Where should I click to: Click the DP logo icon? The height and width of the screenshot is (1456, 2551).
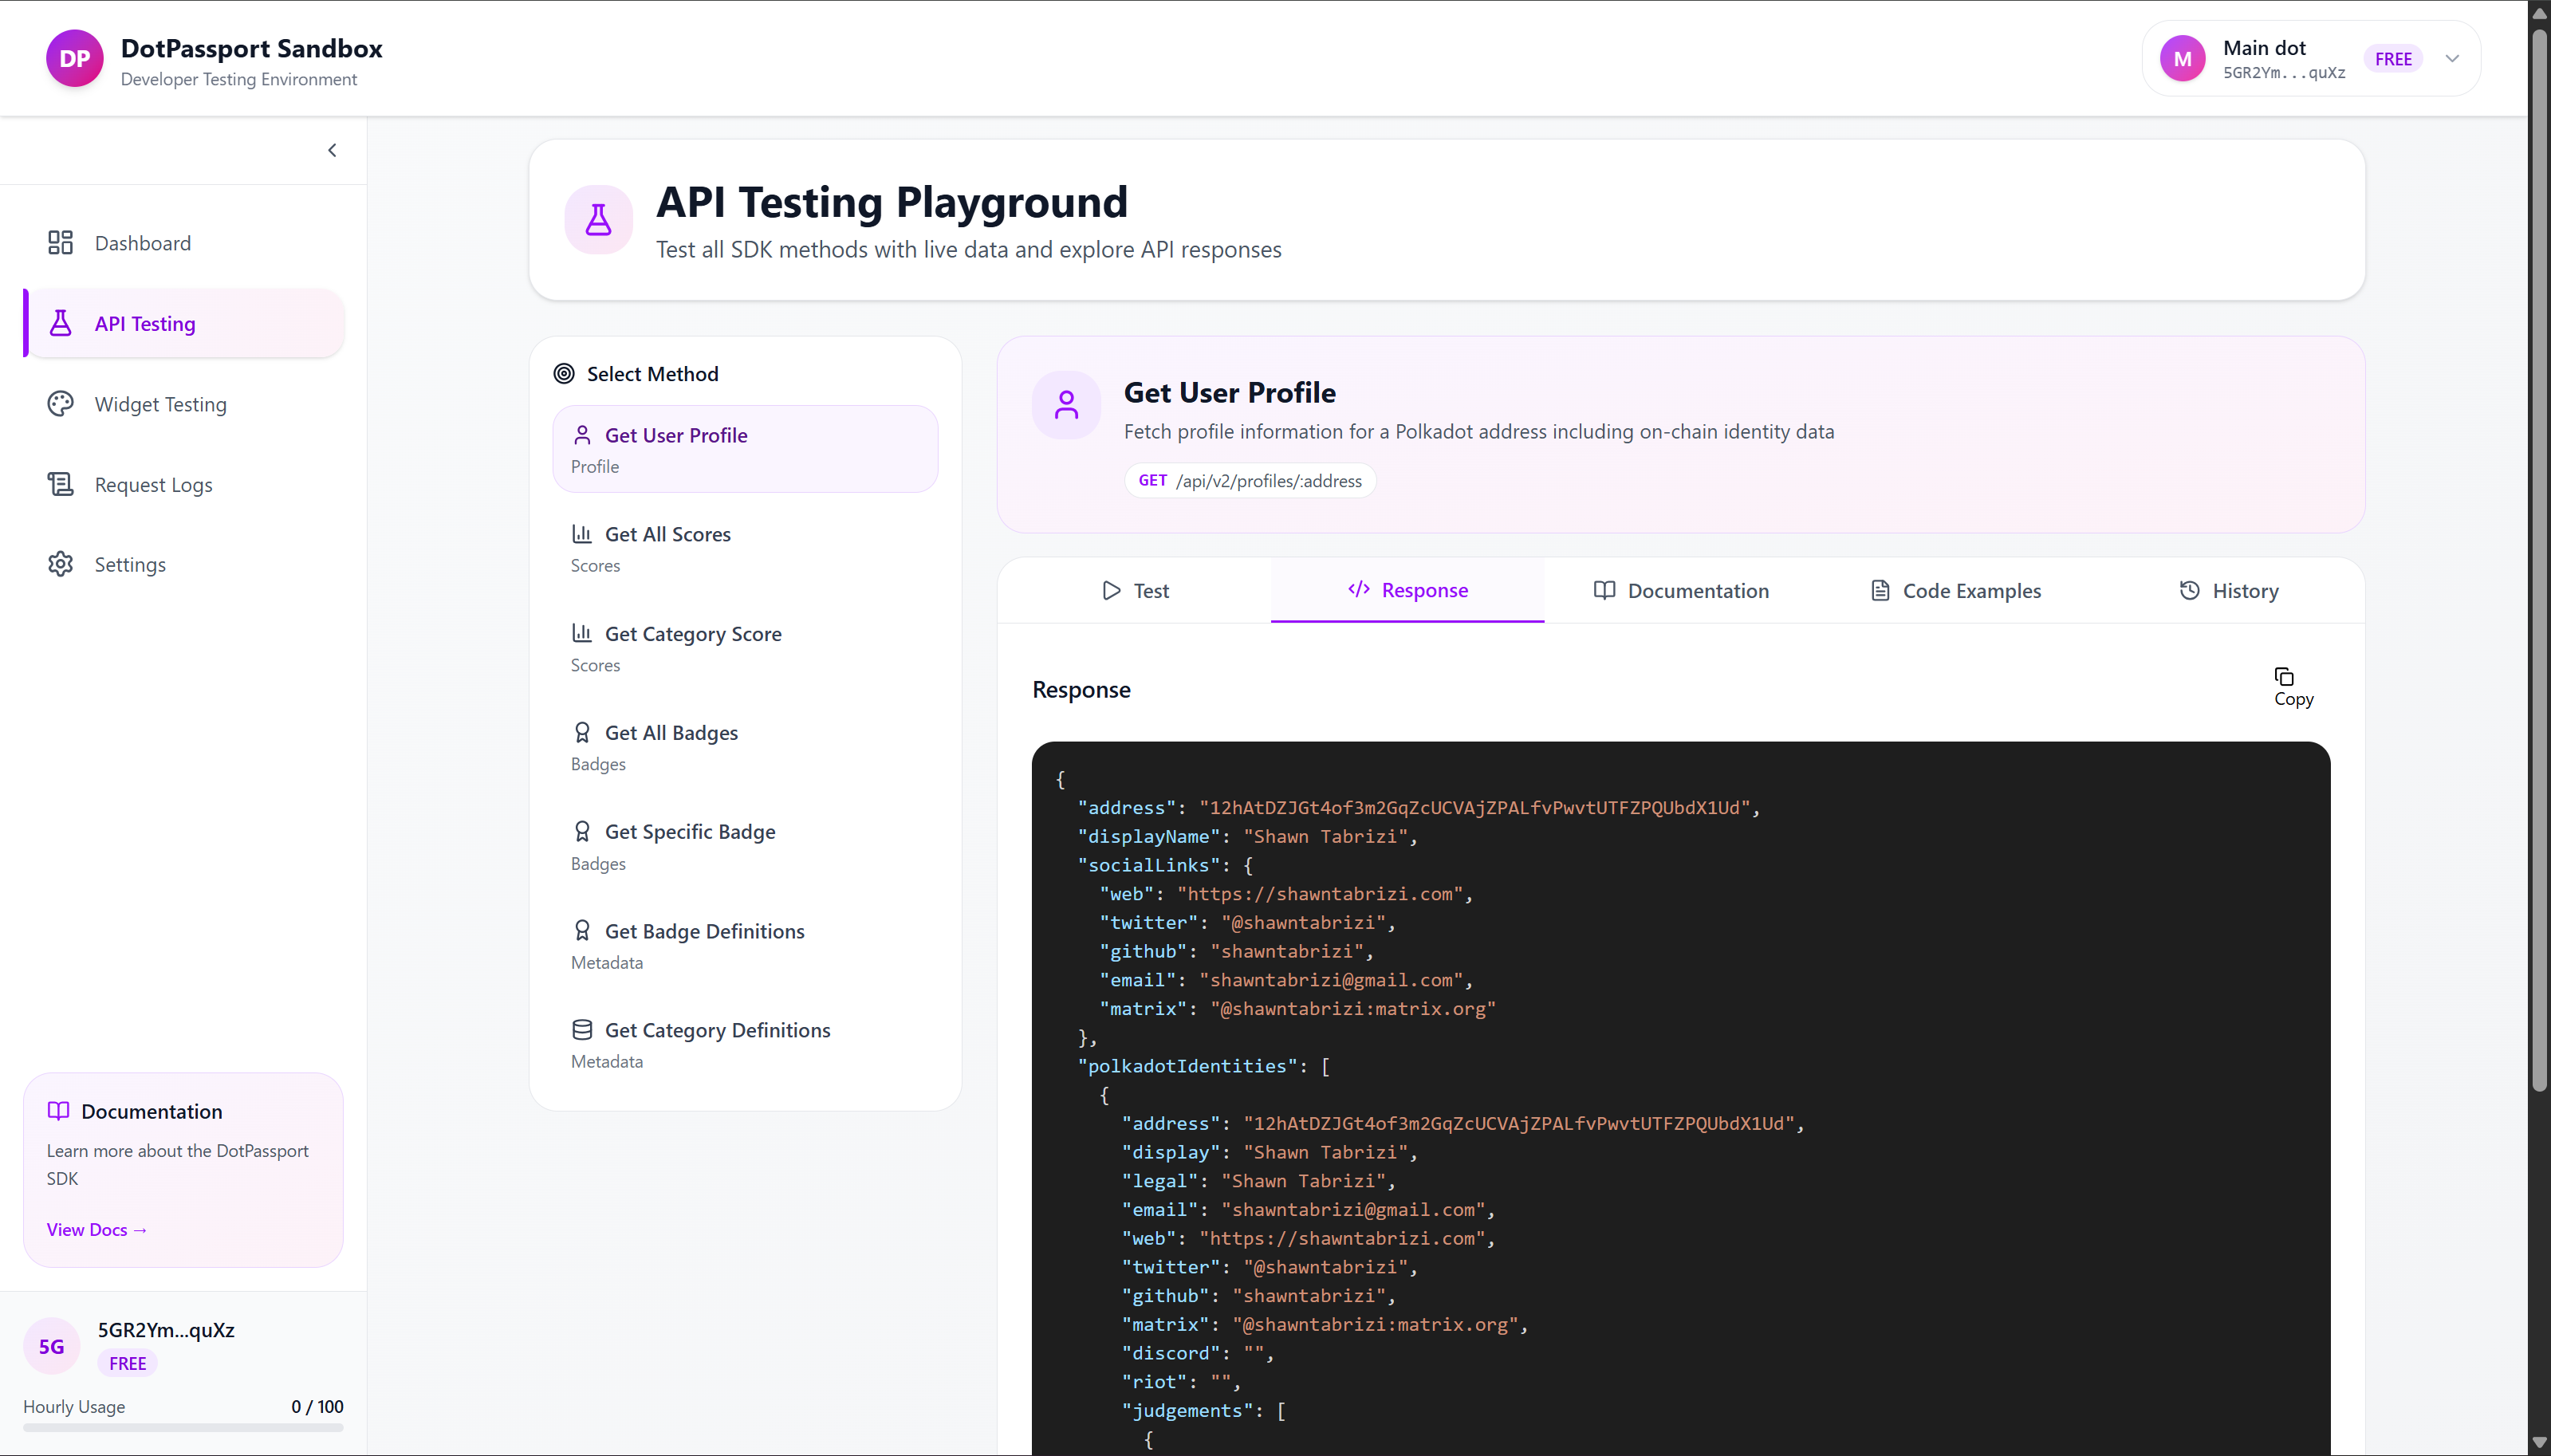click(74, 59)
